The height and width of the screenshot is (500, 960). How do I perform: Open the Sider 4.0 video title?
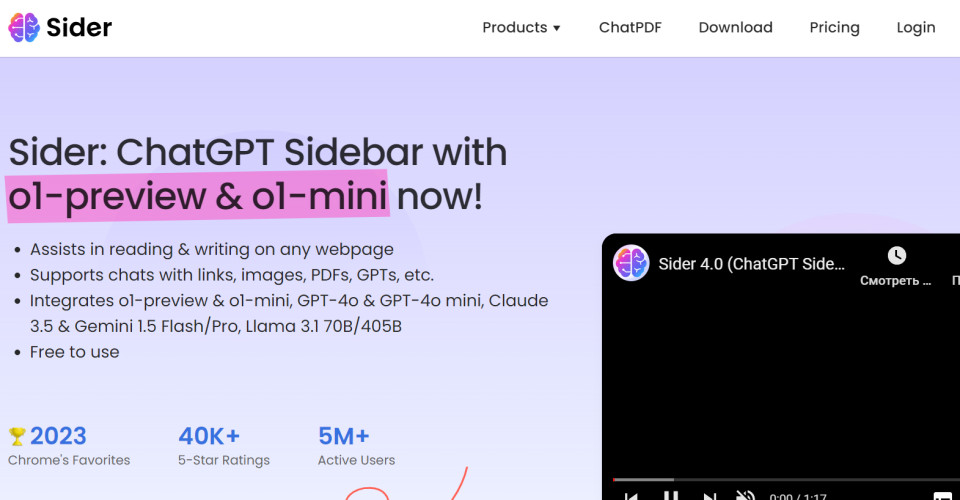751,264
